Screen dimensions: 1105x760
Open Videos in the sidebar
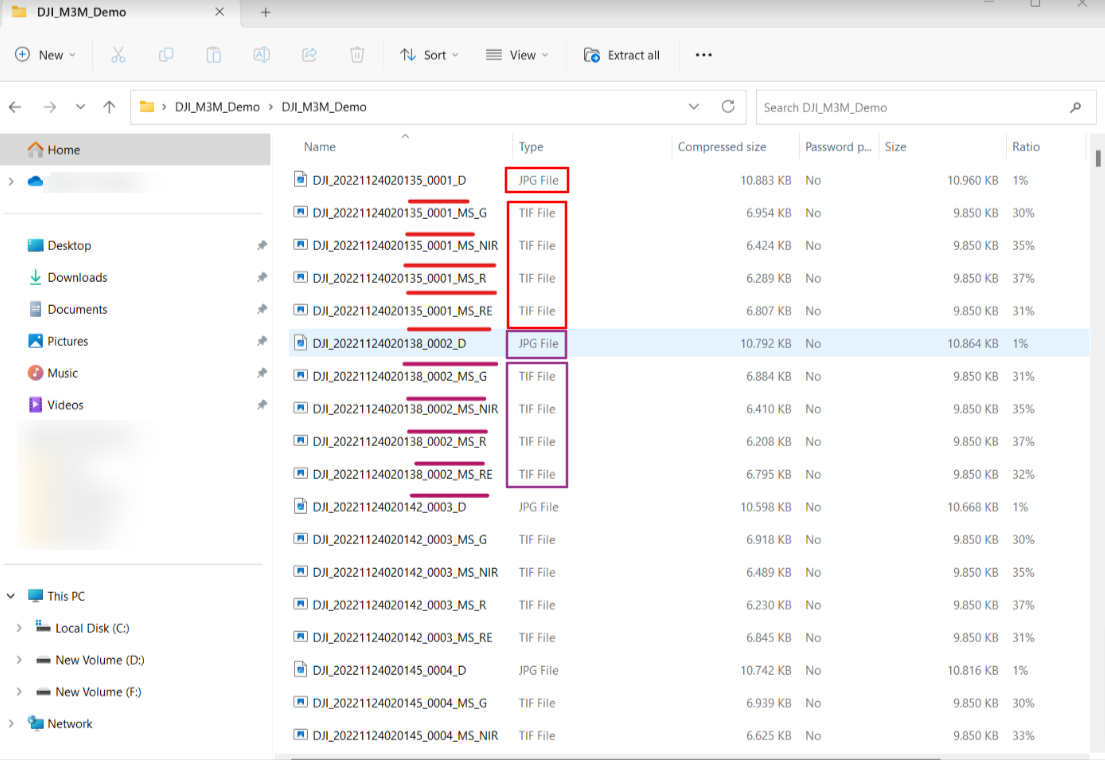click(65, 405)
